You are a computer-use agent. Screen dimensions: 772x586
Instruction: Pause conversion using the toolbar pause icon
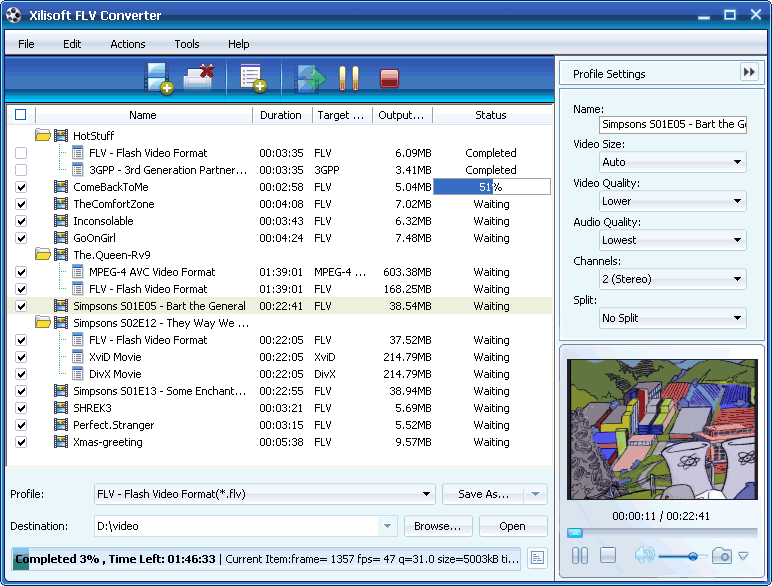click(348, 78)
